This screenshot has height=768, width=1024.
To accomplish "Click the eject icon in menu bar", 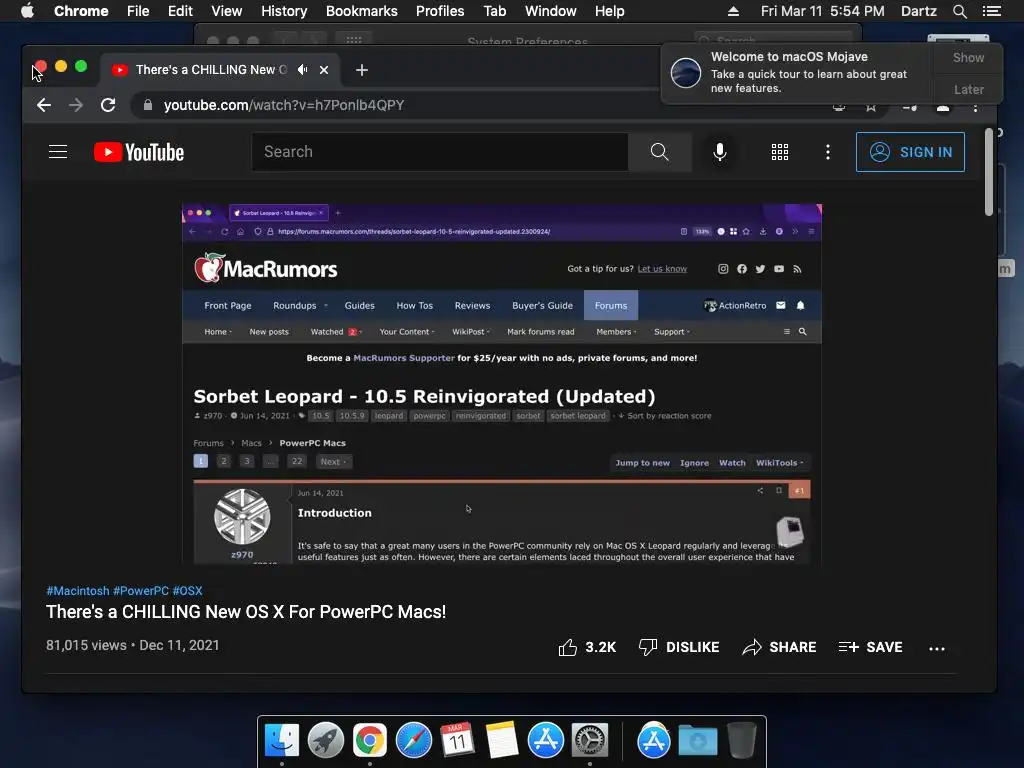I will (x=733, y=11).
